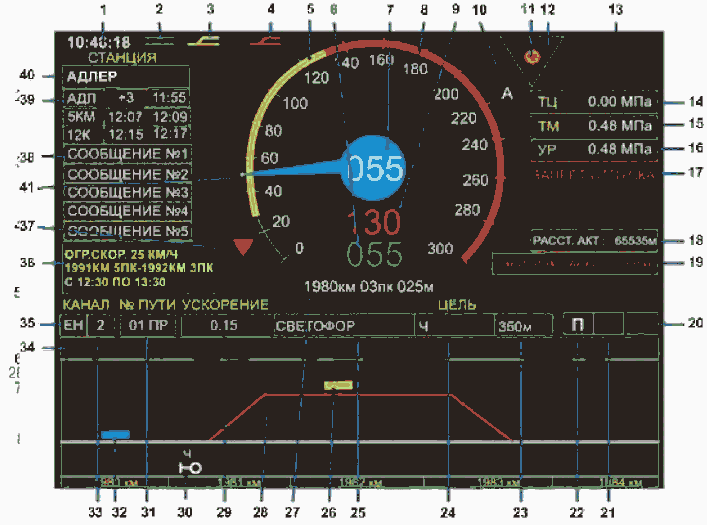The image size is (707, 525).
Task: Click the ТМ 0.48 МПа pressure field
Action: click(594, 126)
